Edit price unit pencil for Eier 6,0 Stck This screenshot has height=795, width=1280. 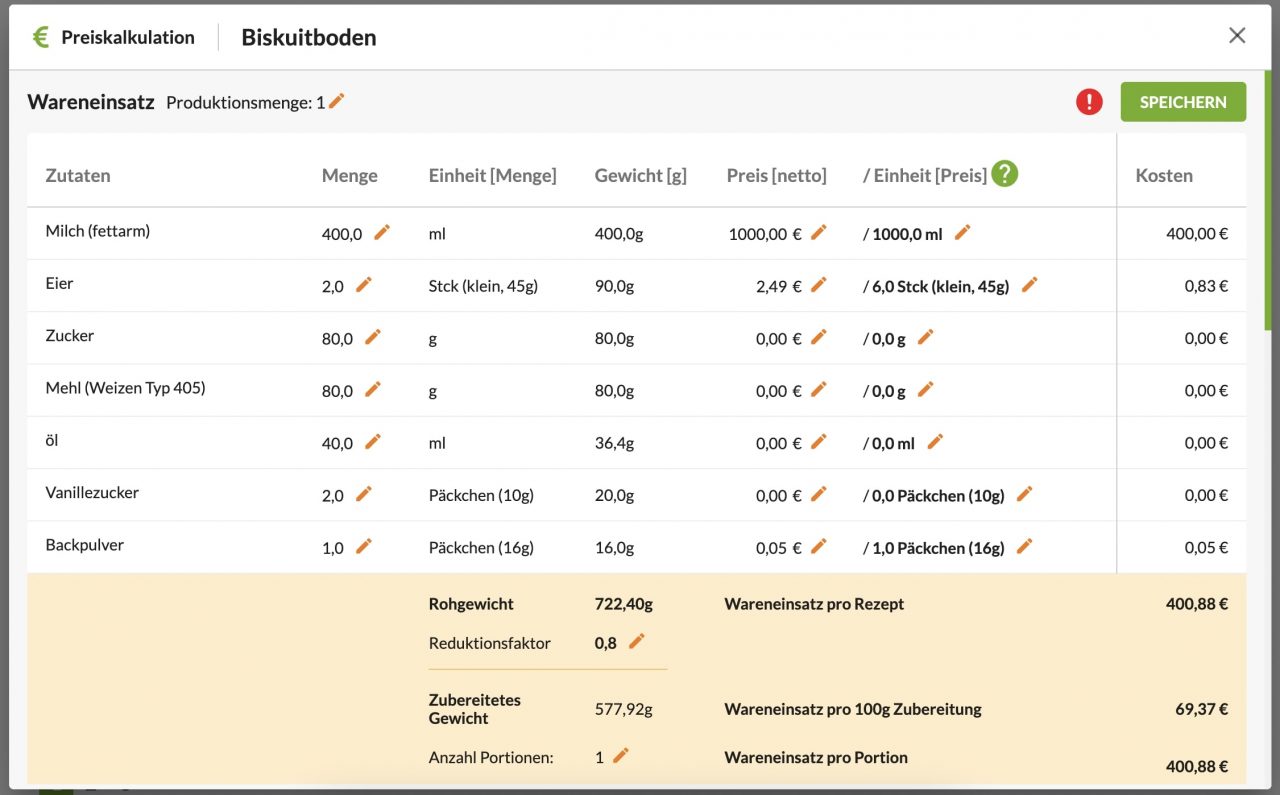coord(1030,285)
